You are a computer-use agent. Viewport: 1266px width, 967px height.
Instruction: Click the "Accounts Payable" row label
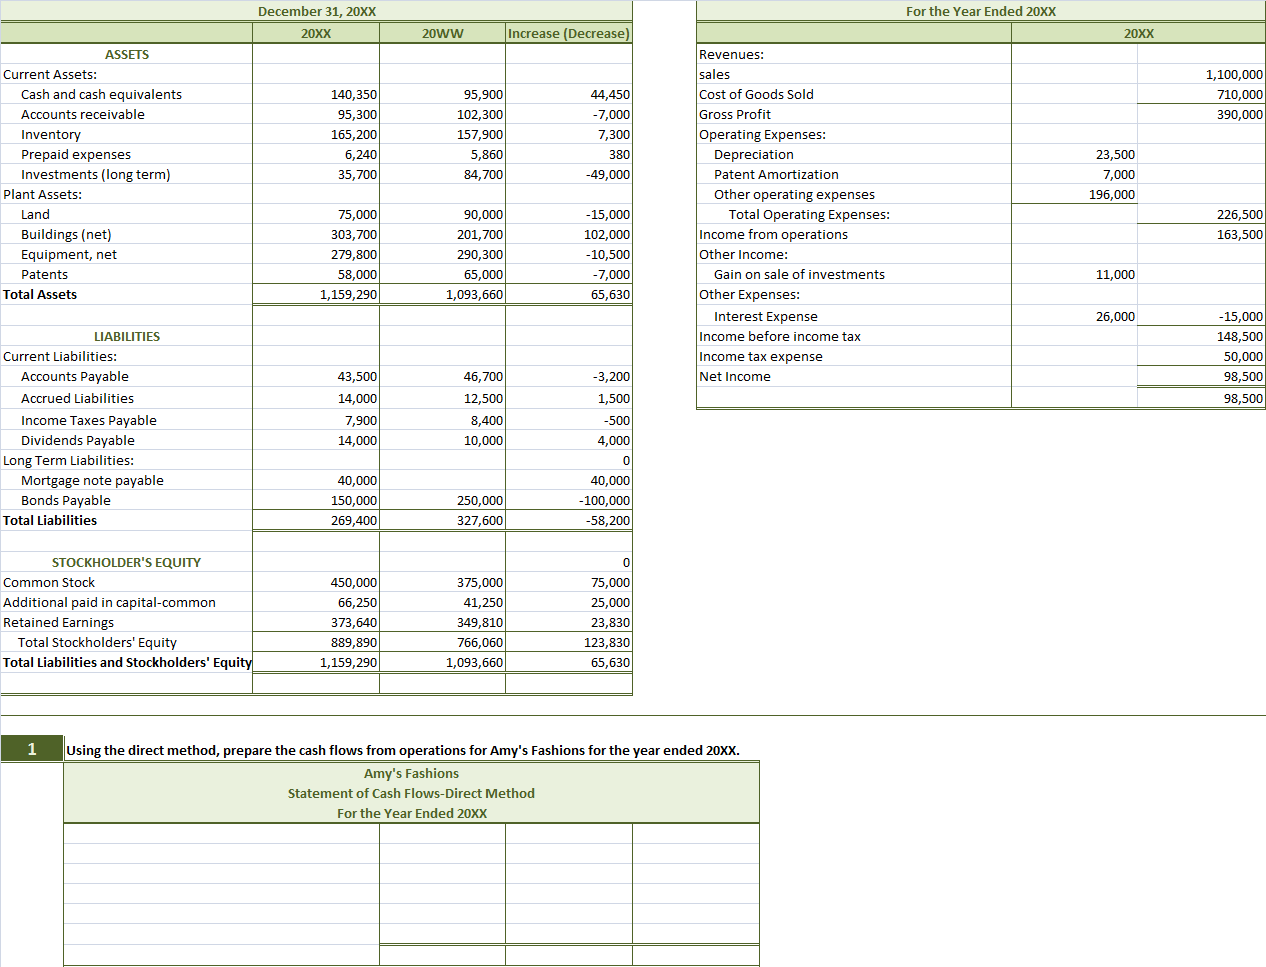pyautogui.click(x=75, y=376)
